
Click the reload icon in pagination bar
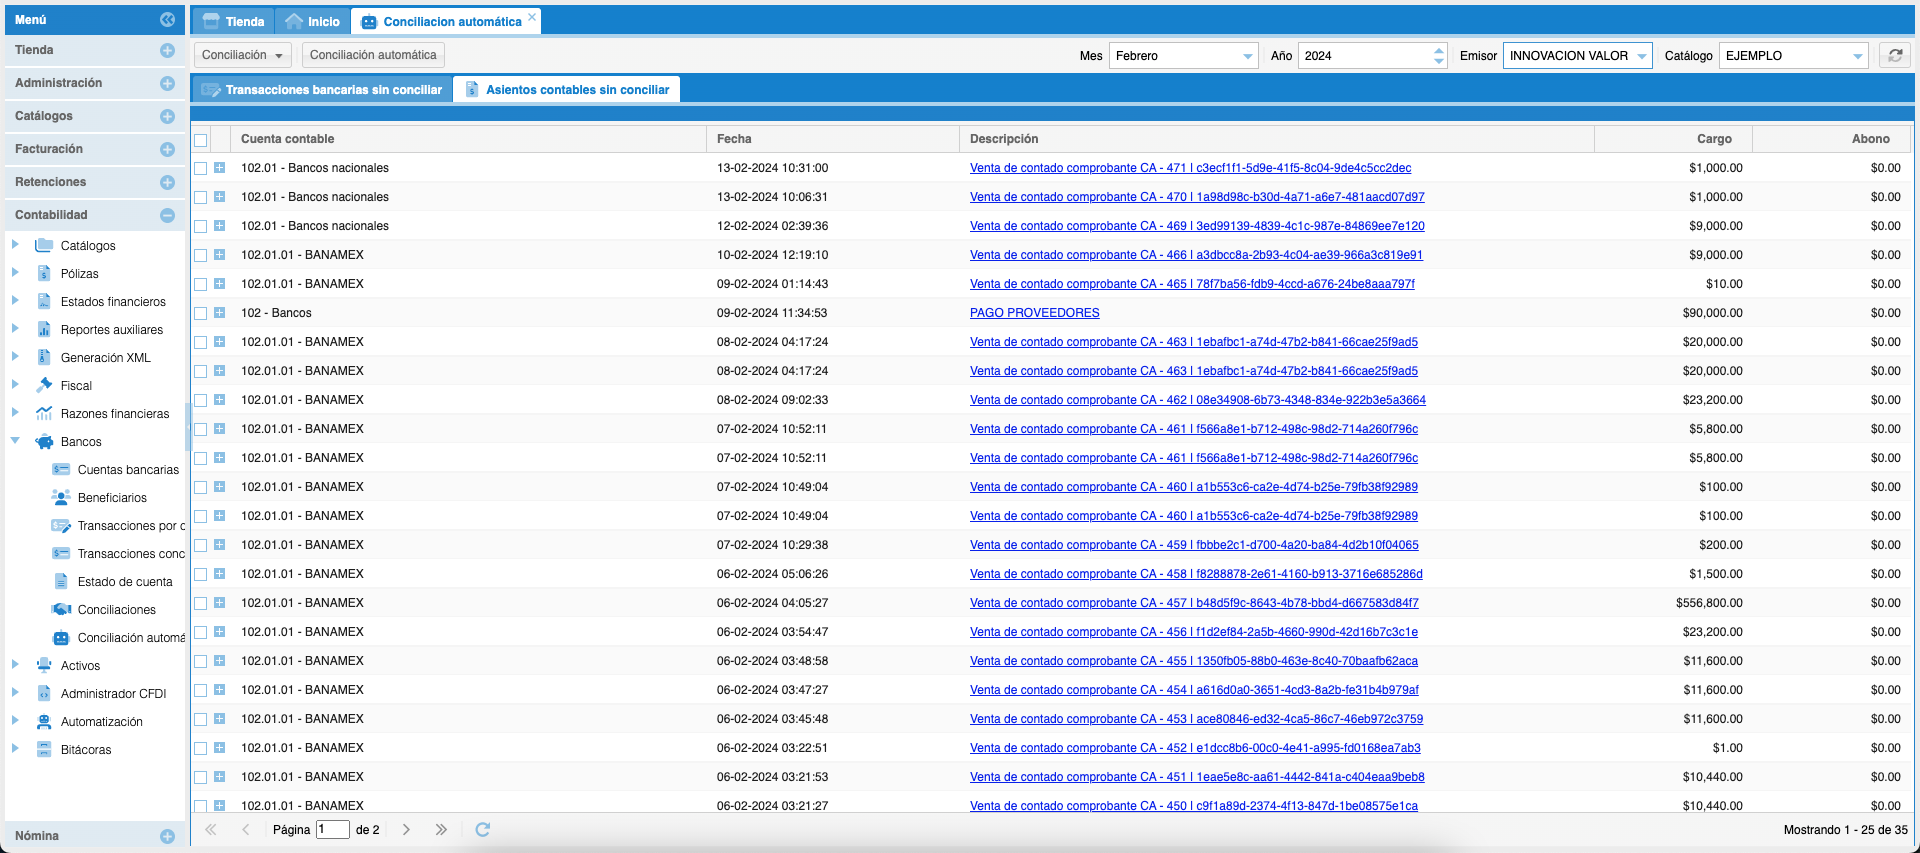point(482,829)
